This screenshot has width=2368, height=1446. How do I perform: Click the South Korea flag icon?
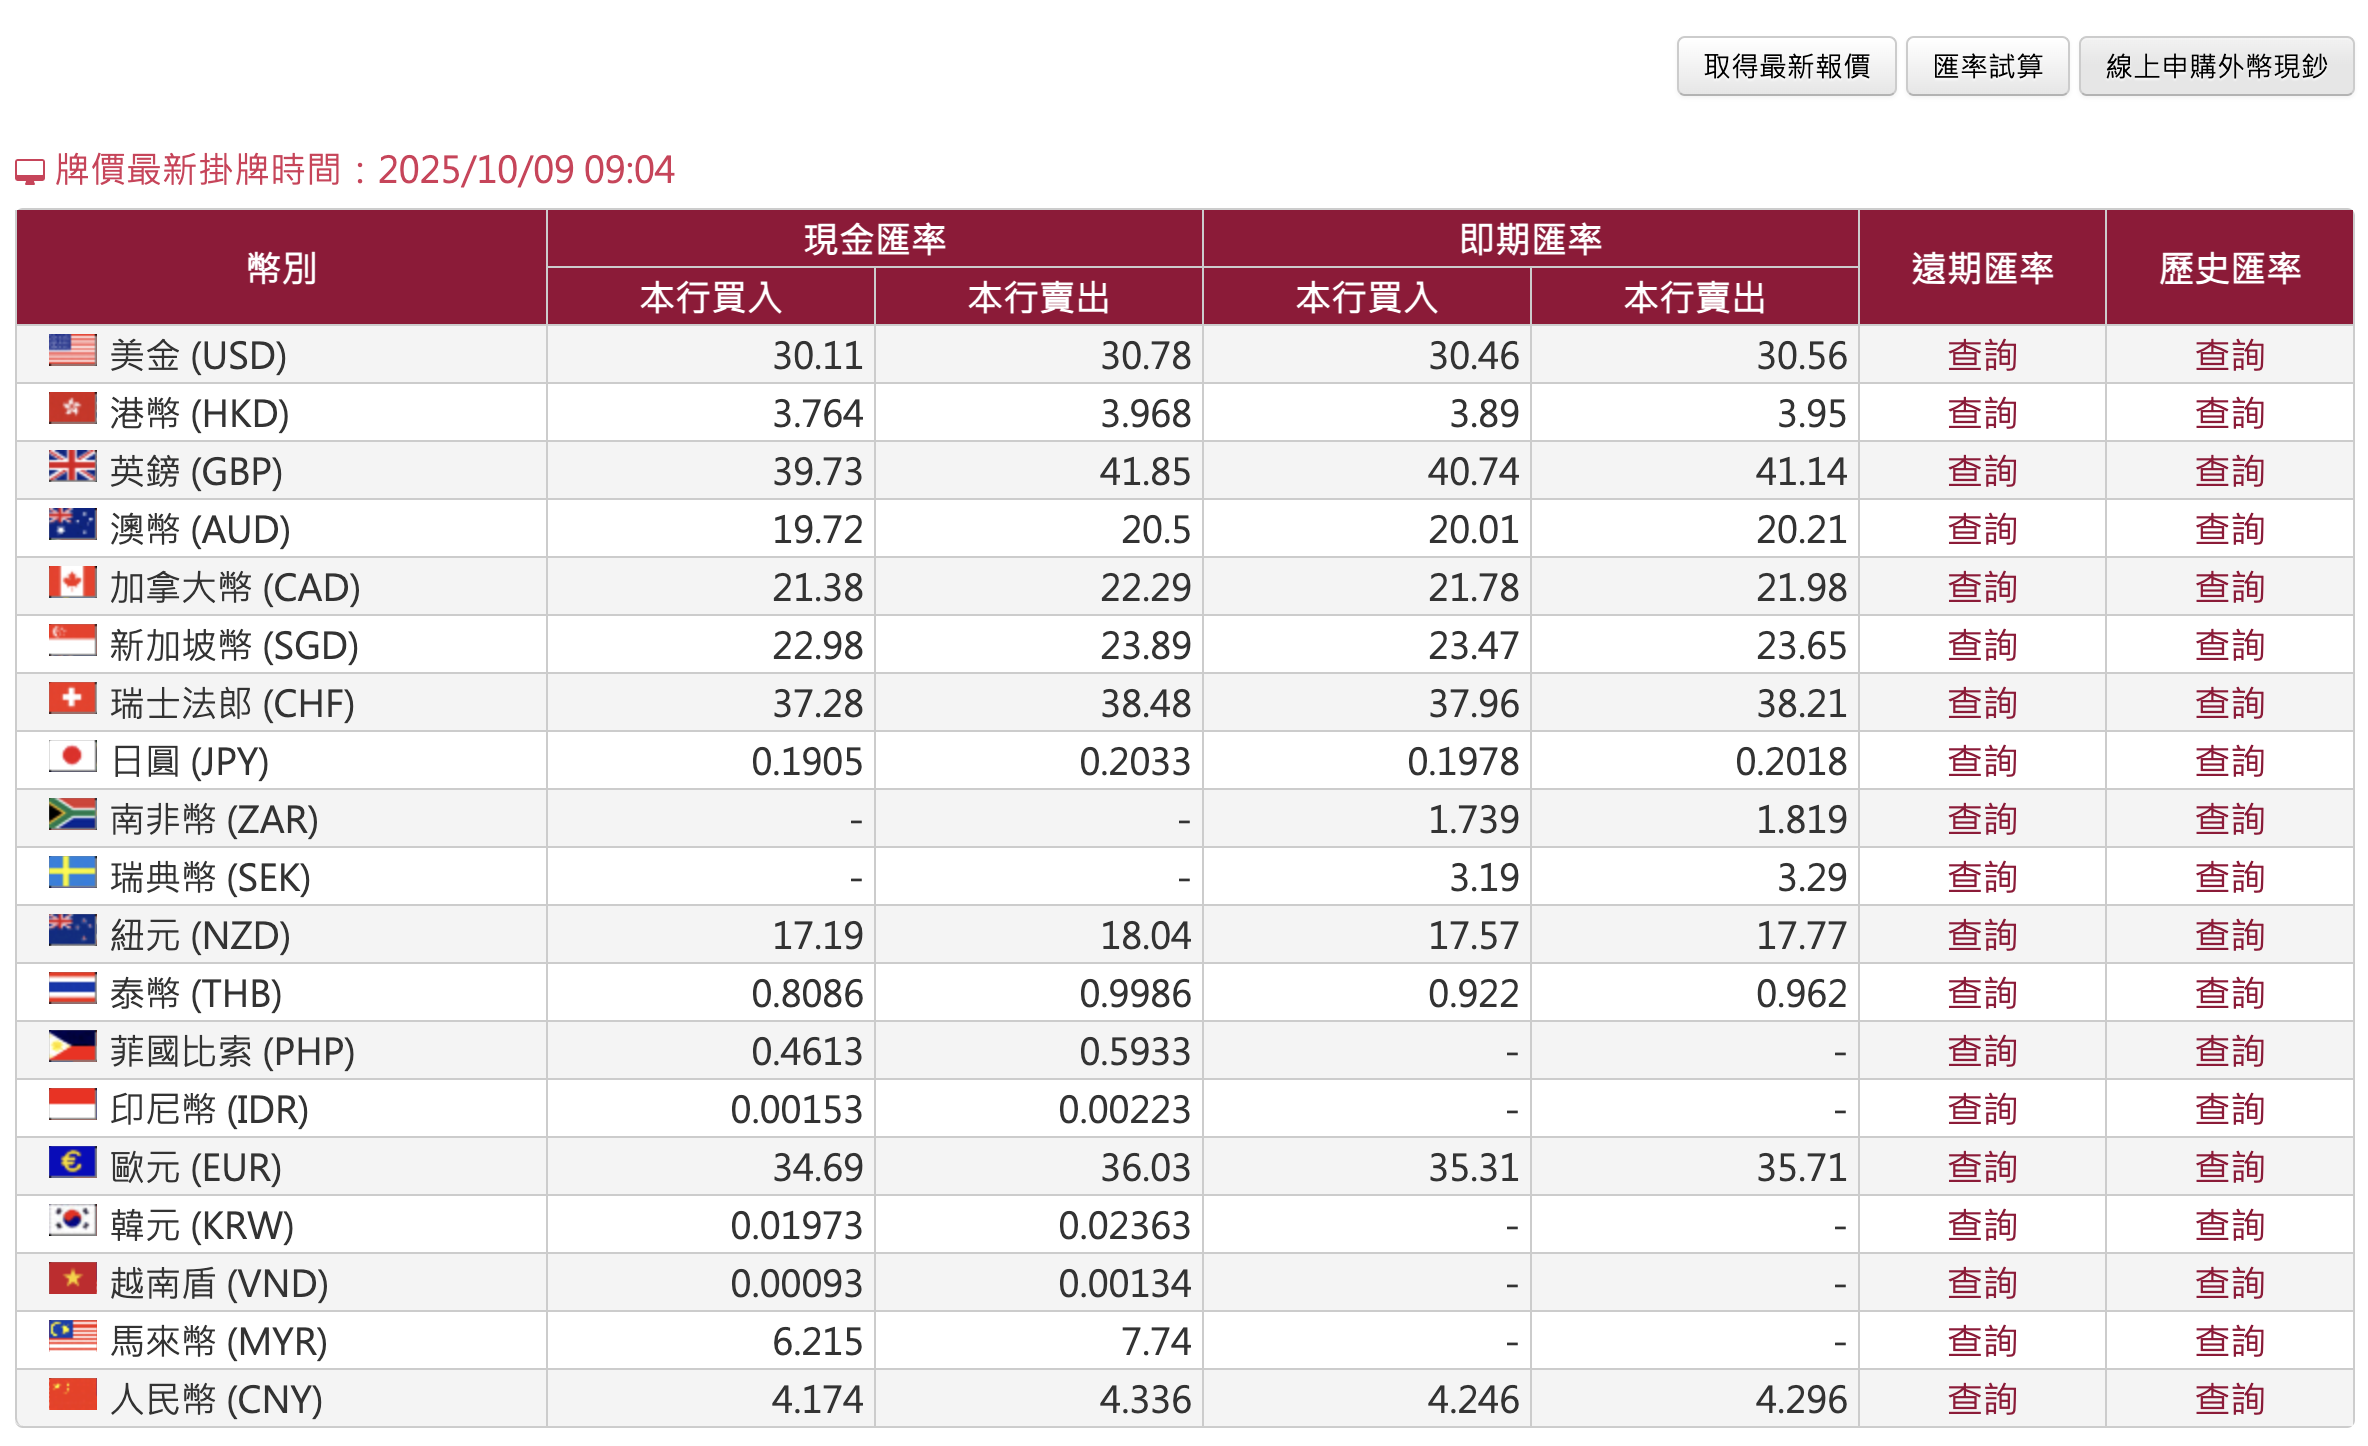coord(72,1221)
